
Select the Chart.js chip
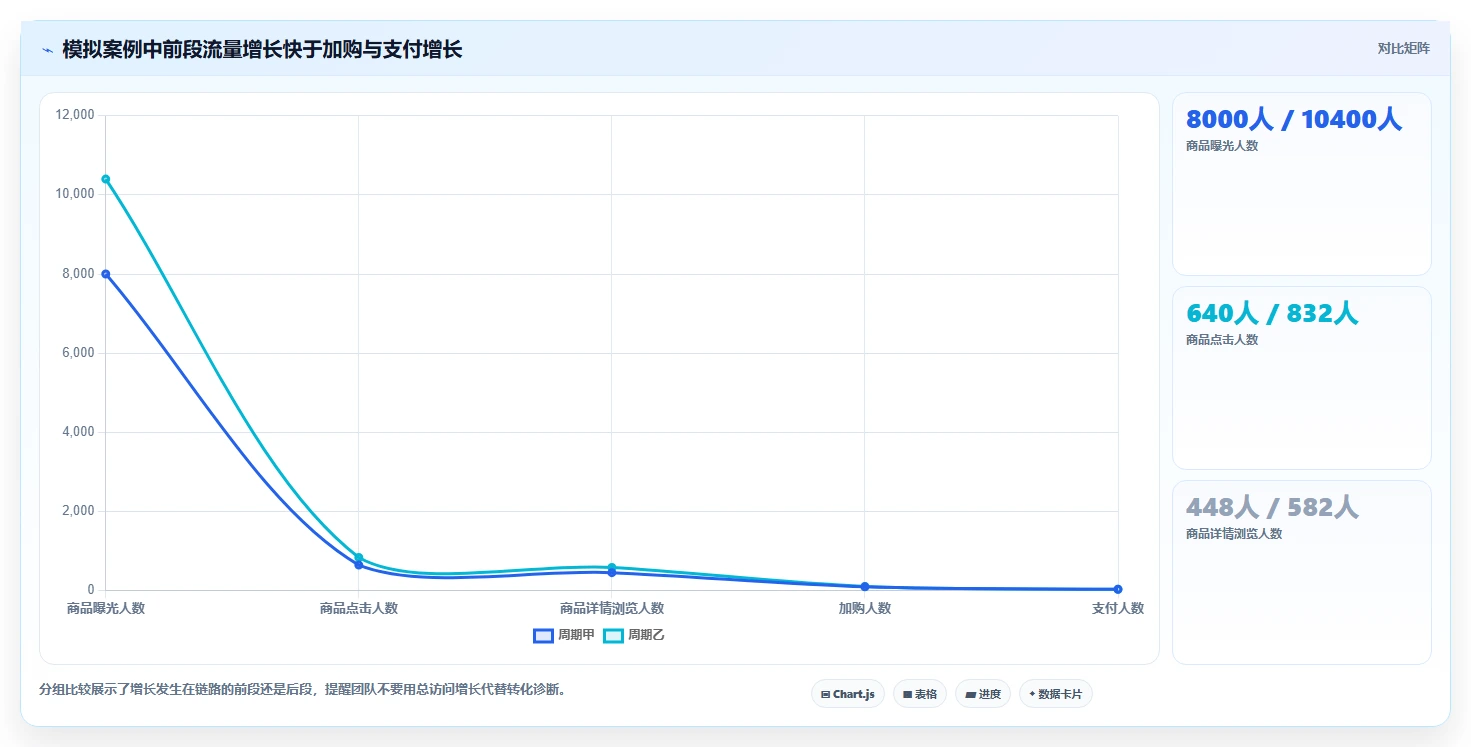847,694
